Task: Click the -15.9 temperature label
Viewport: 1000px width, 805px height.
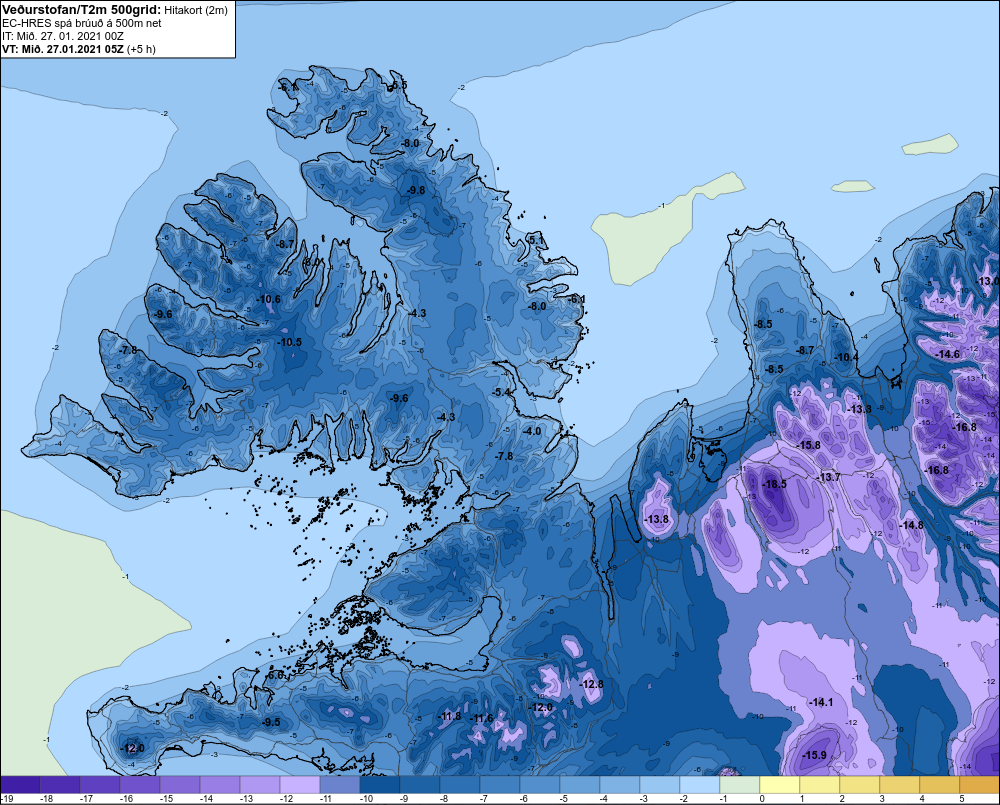Action: tap(814, 755)
